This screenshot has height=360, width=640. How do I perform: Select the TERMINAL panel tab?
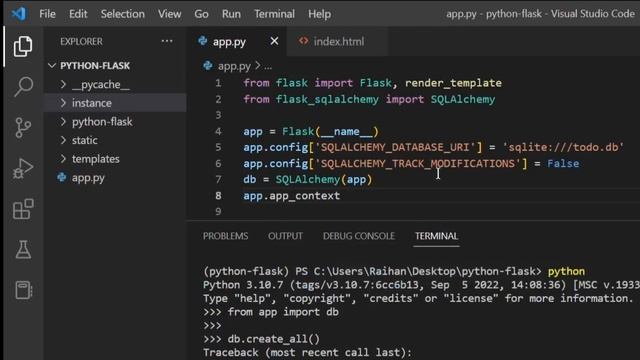(x=436, y=236)
